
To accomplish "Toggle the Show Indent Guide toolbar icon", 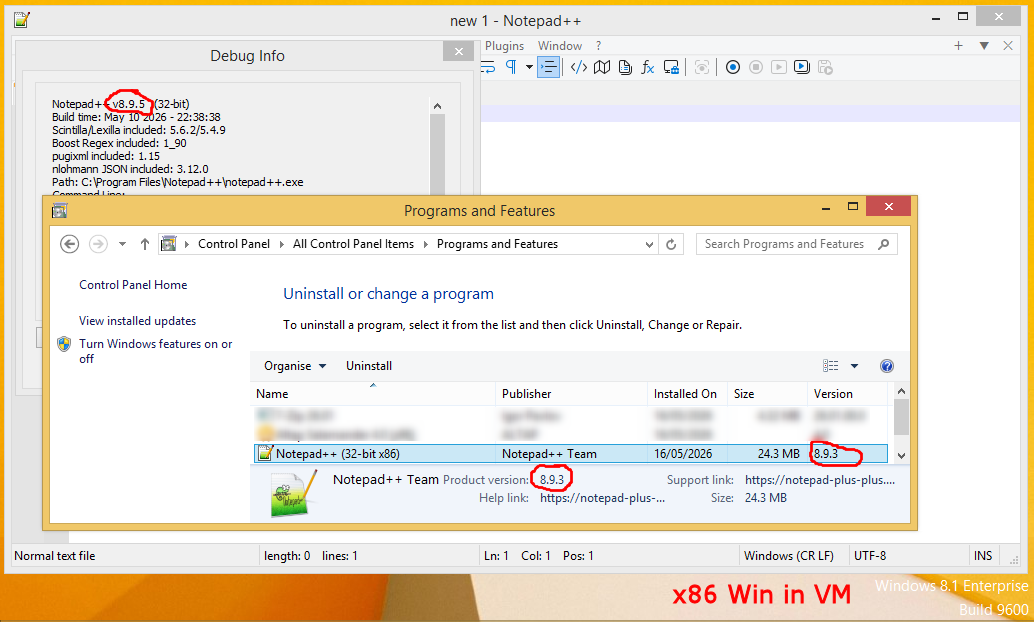I will [x=549, y=67].
